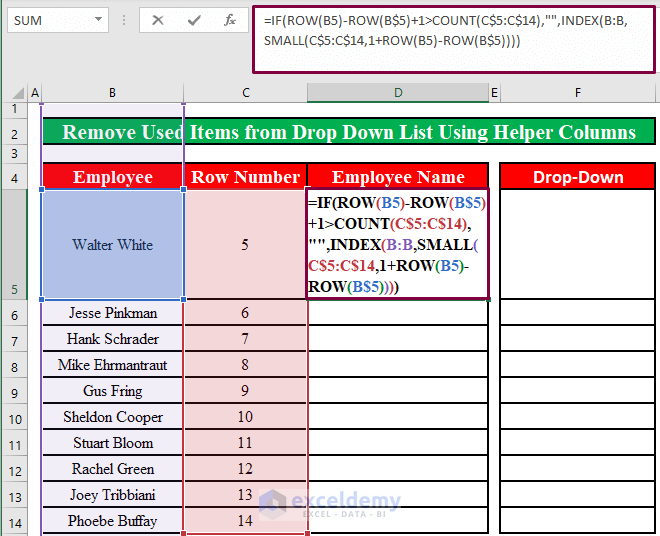Cancel the formula entry with the X icon

pos(158,20)
